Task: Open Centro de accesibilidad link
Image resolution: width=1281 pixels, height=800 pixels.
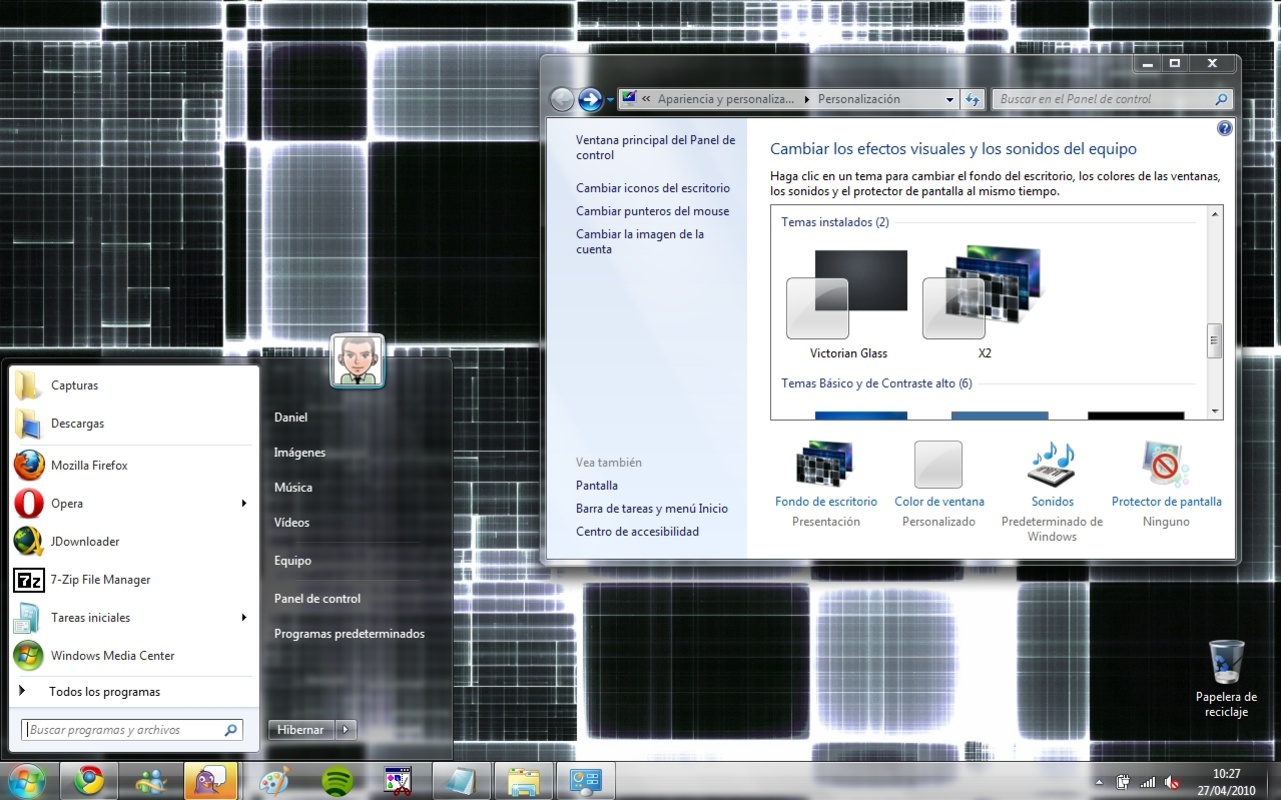Action: tap(637, 531)
